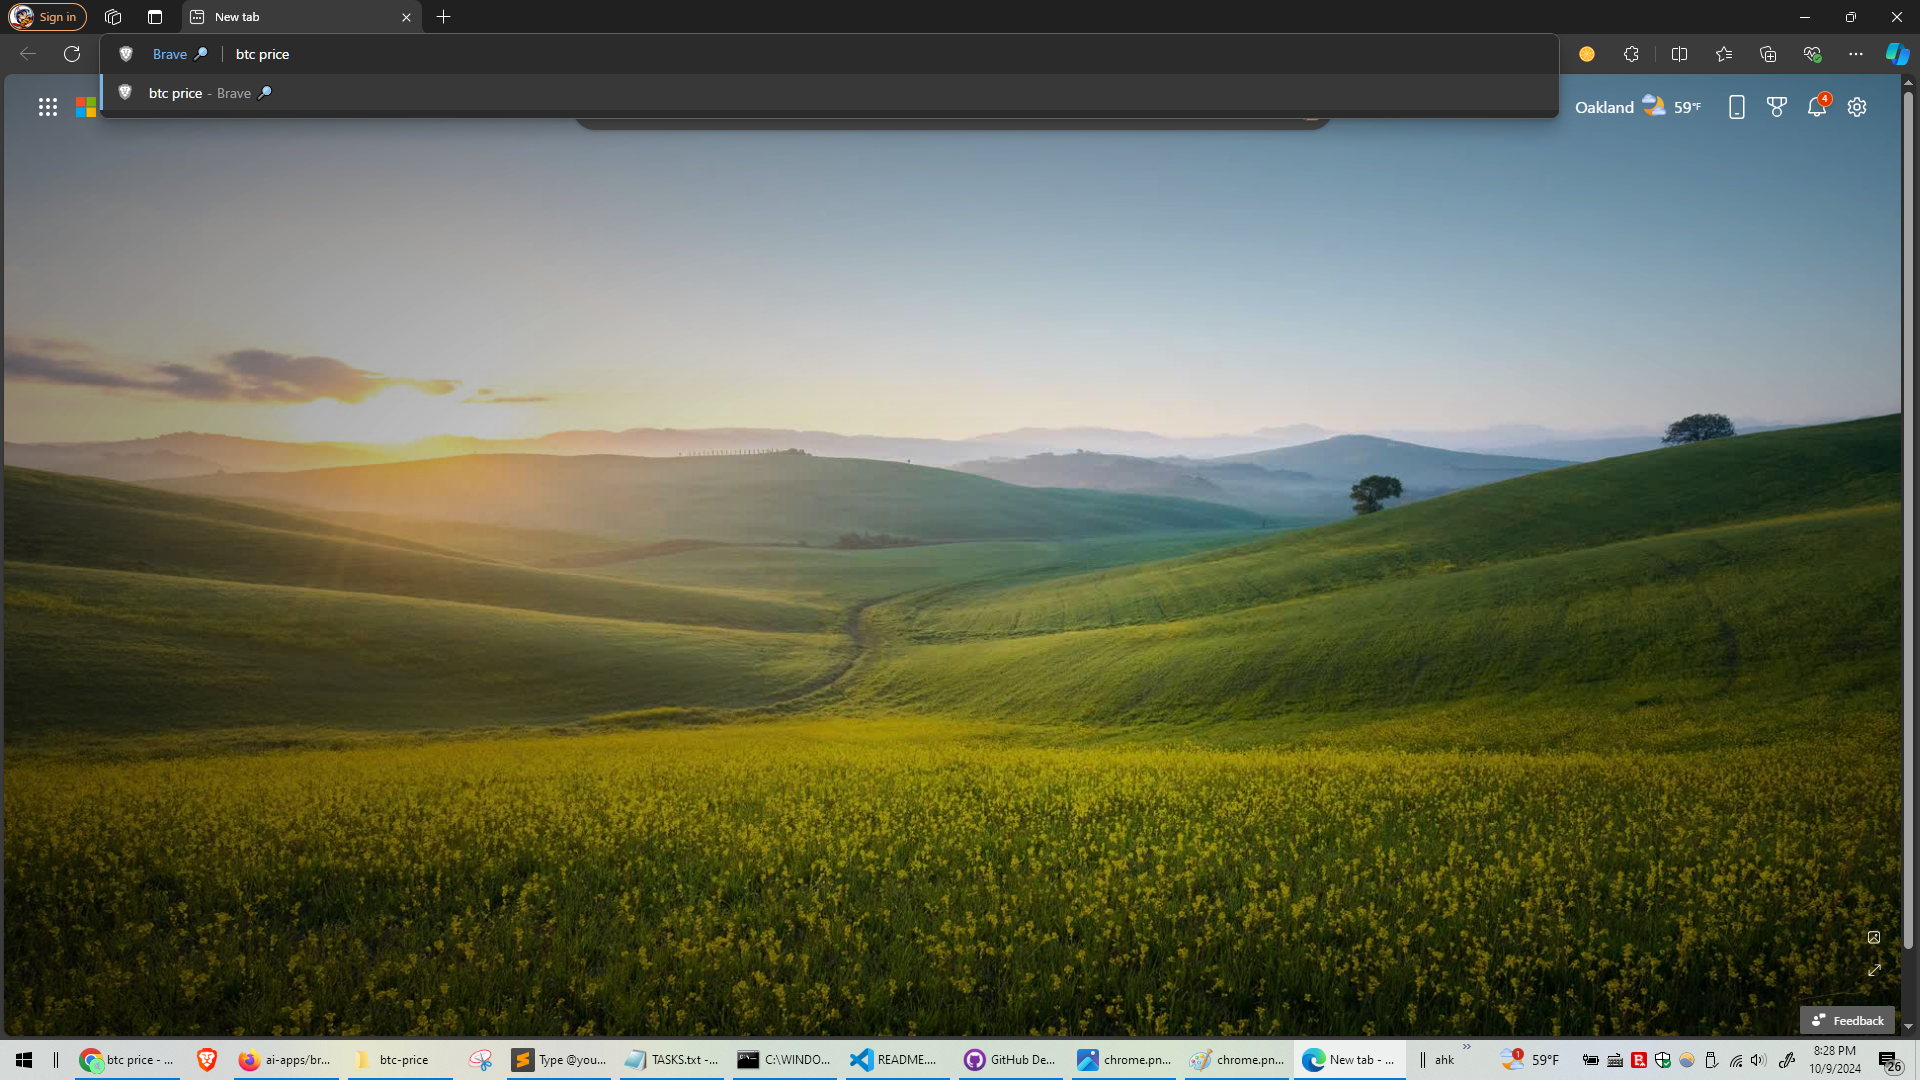Image resolution: width=1920 pixels, height=1080 pixels.
Task: Launch Copilot from the toolbar
Action: pos(1897,54)
